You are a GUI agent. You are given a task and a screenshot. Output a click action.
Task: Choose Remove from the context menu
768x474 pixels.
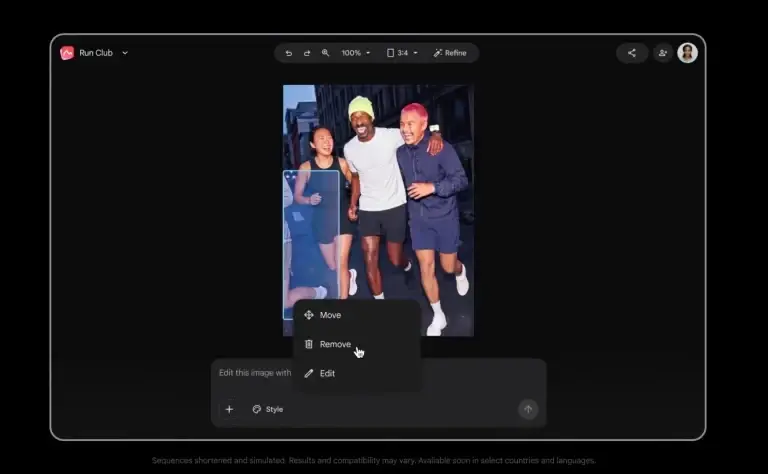(358, 344)
